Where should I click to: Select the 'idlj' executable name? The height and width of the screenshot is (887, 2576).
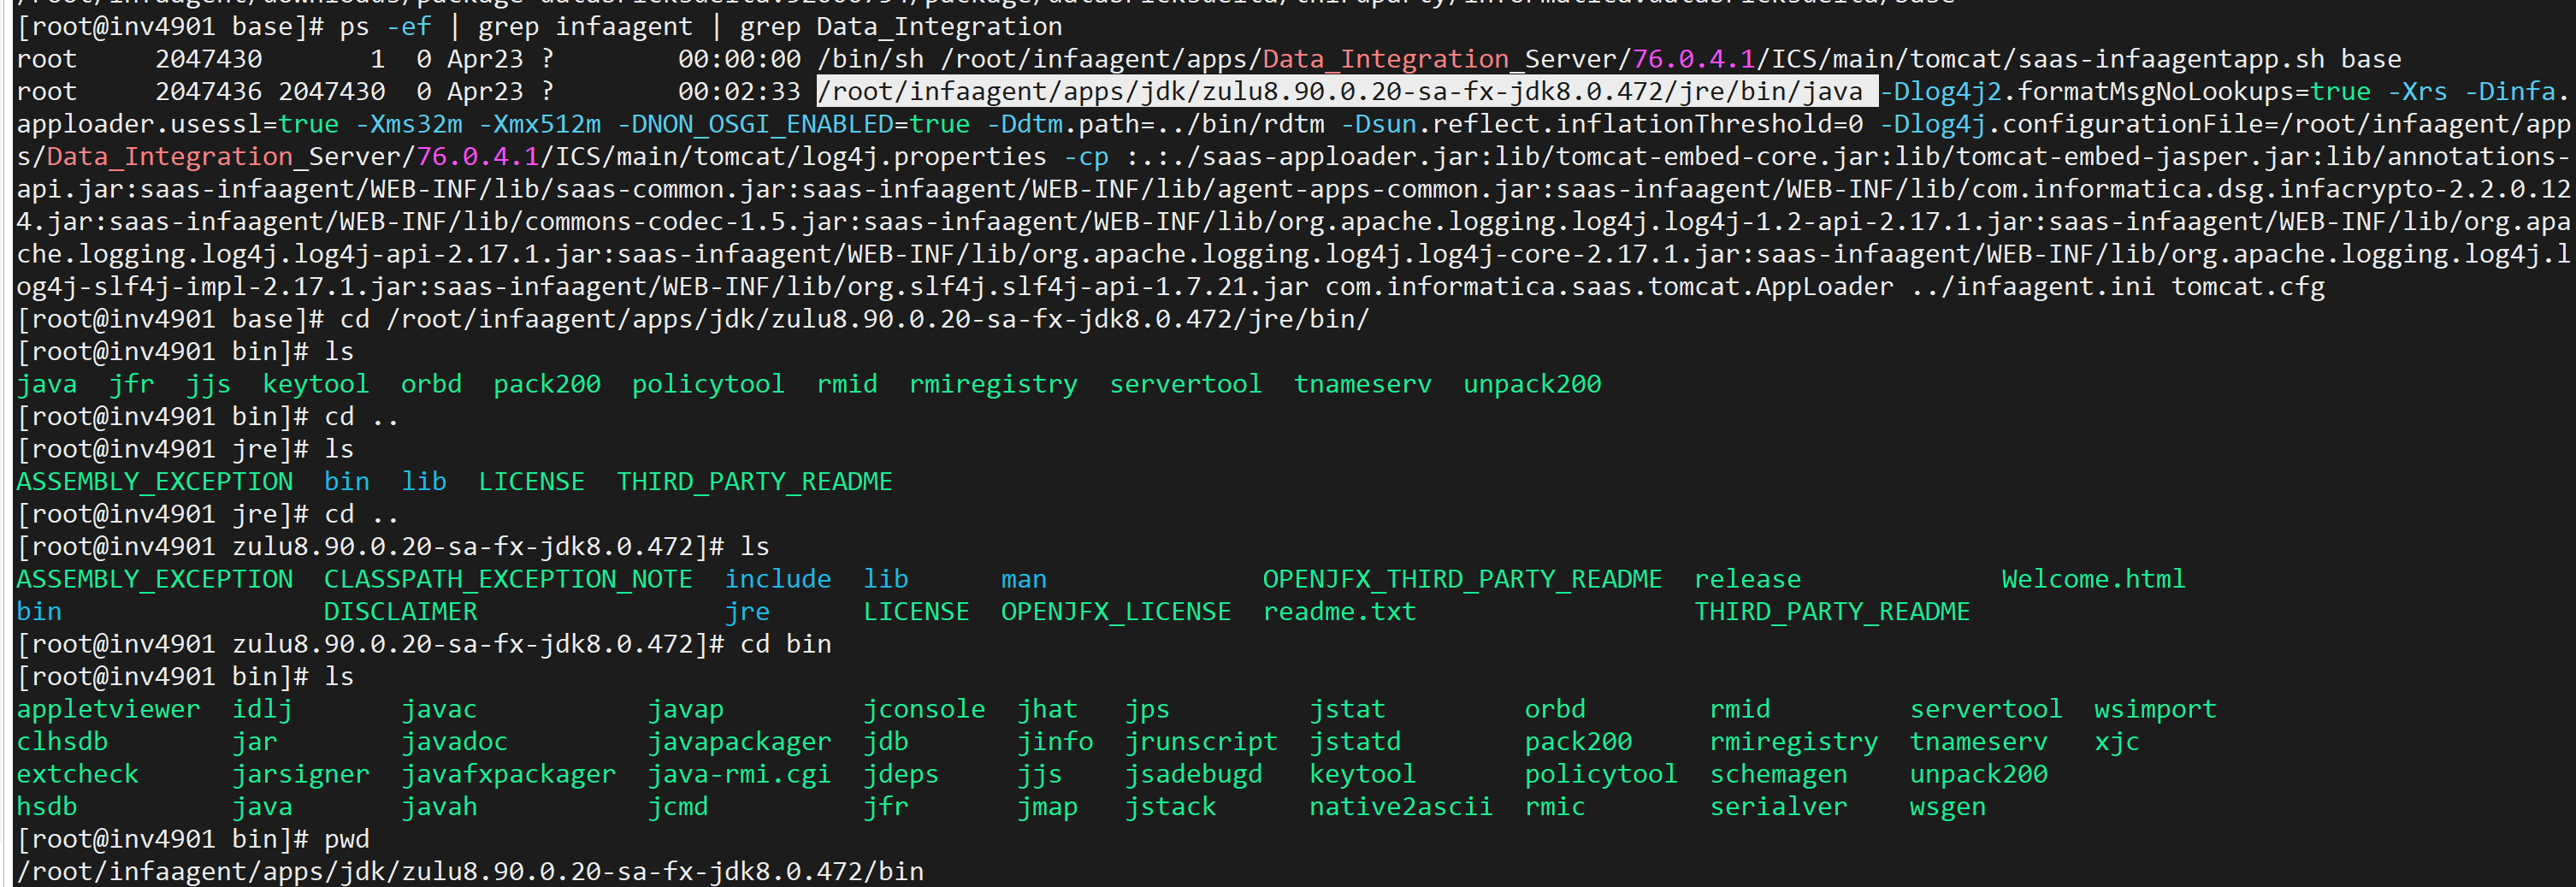pos(262,709)
